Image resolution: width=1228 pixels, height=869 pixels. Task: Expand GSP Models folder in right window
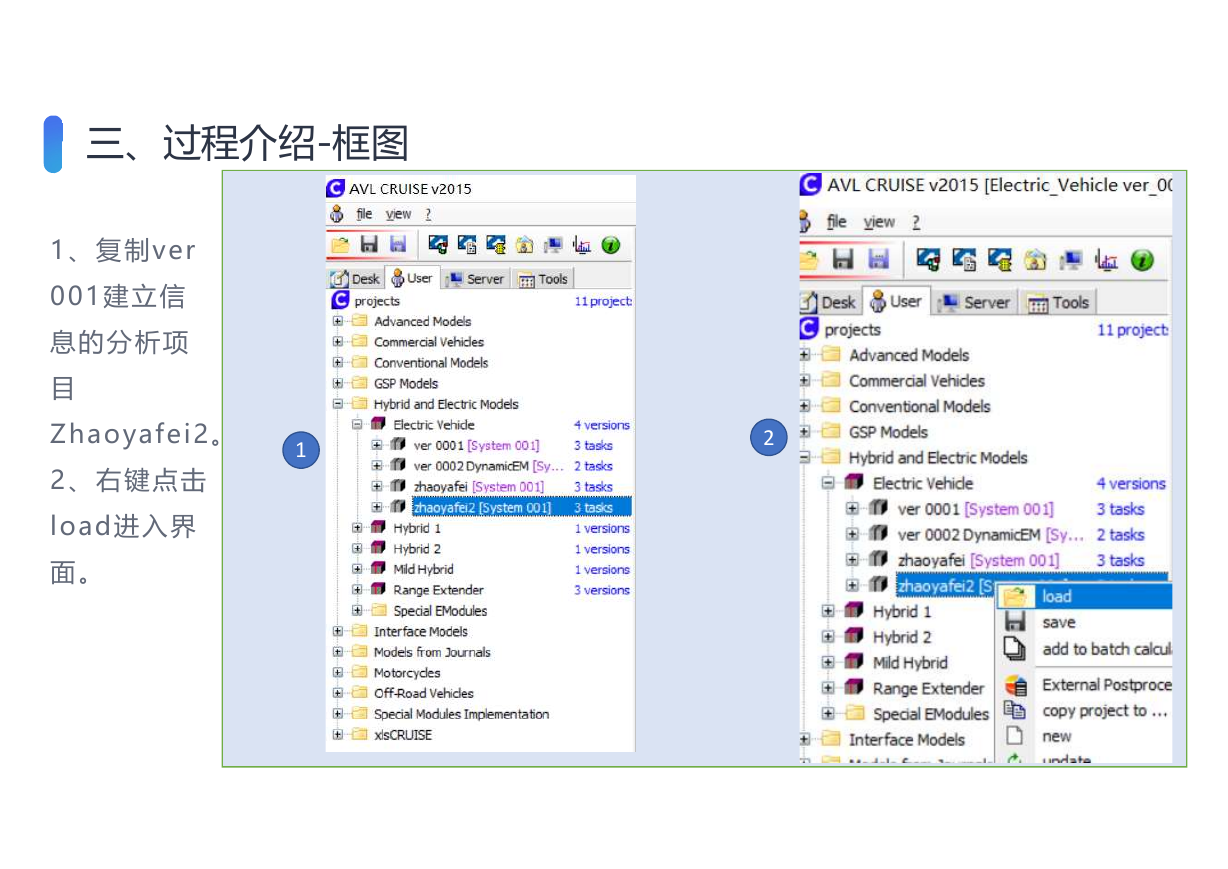tap(805, 432)
